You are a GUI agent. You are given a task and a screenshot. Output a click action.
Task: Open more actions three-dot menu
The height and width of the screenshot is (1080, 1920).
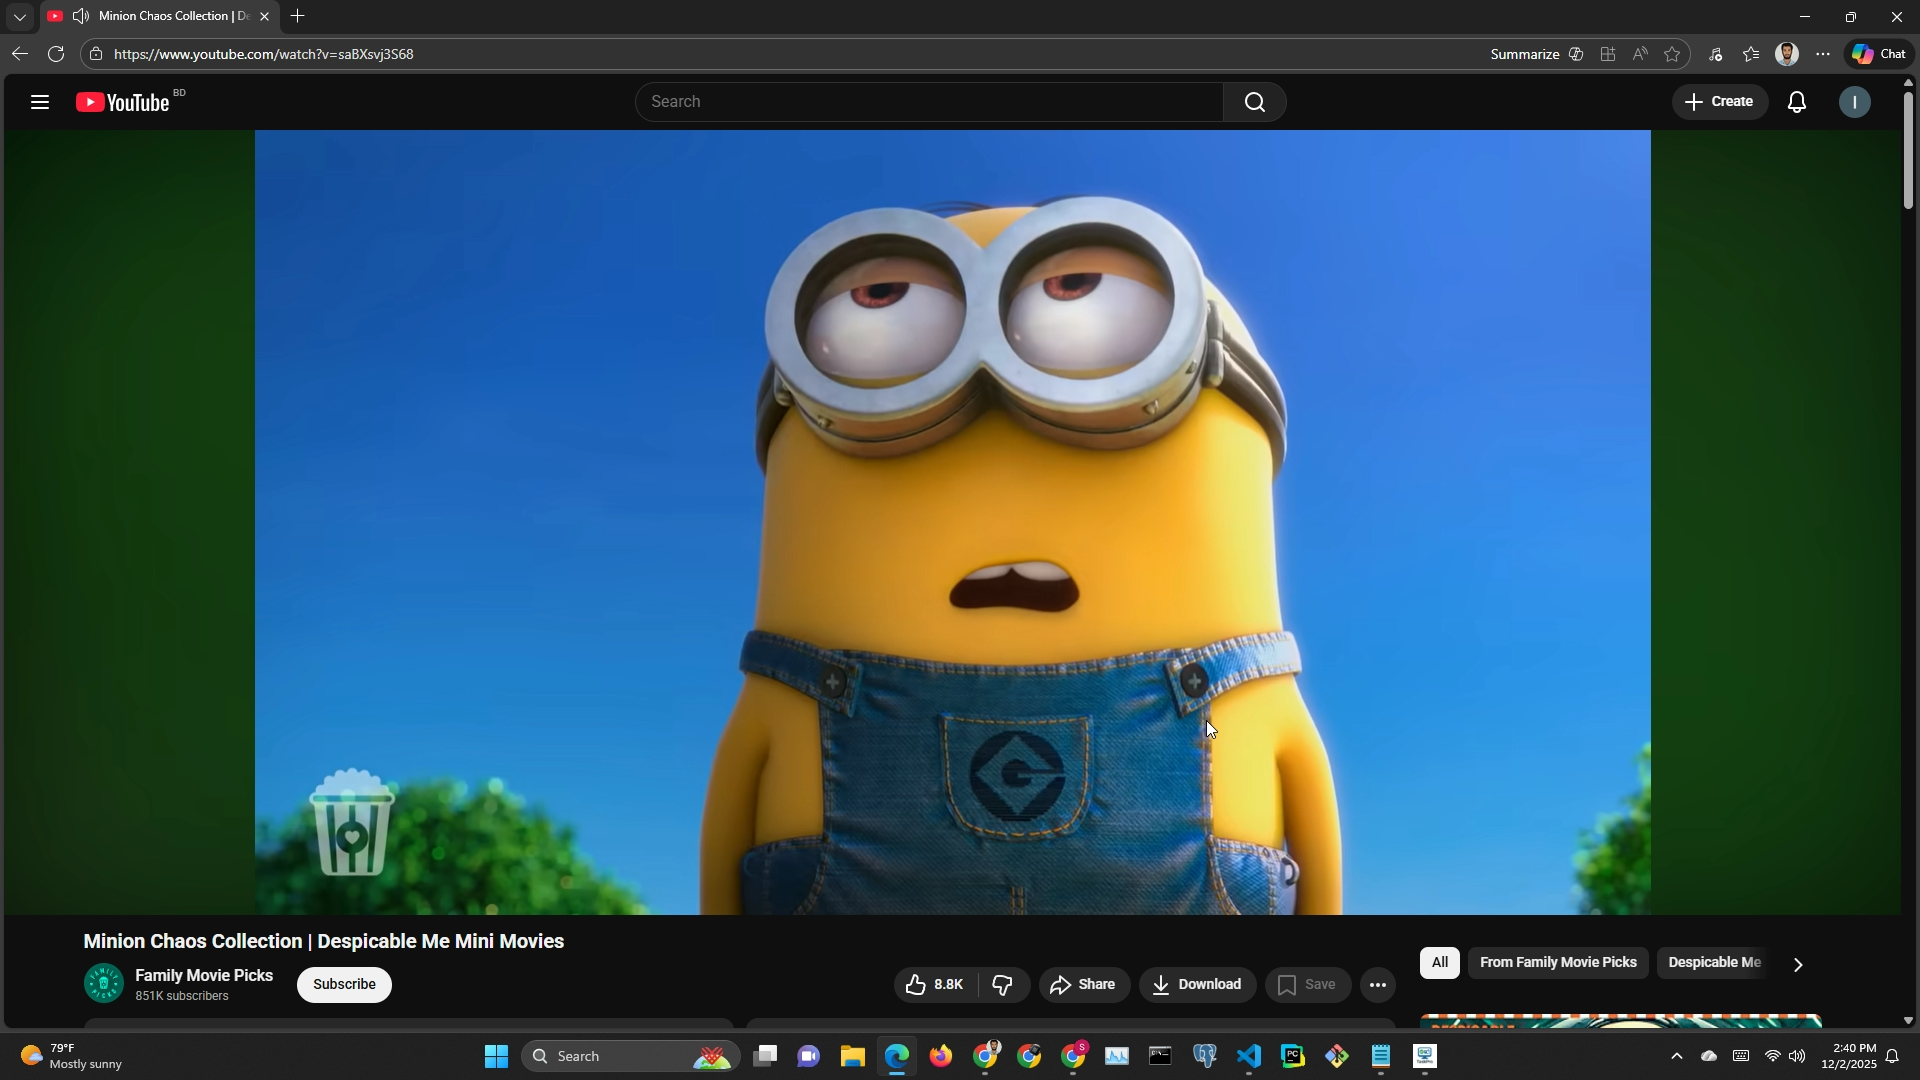[x=1377, y=986]
